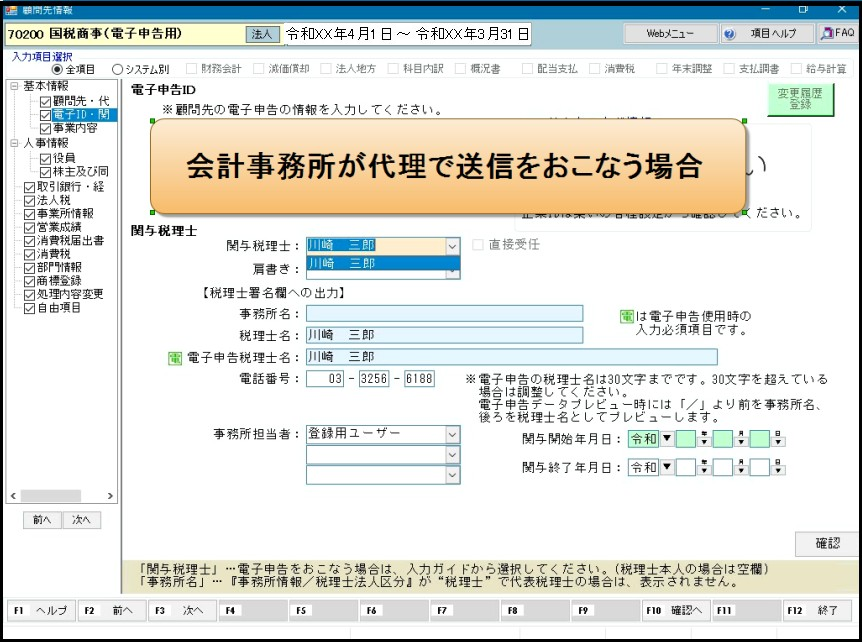The image size is (862, 642).
Task: Toggle the 法人税 checkbox
Action: (29, 200)
